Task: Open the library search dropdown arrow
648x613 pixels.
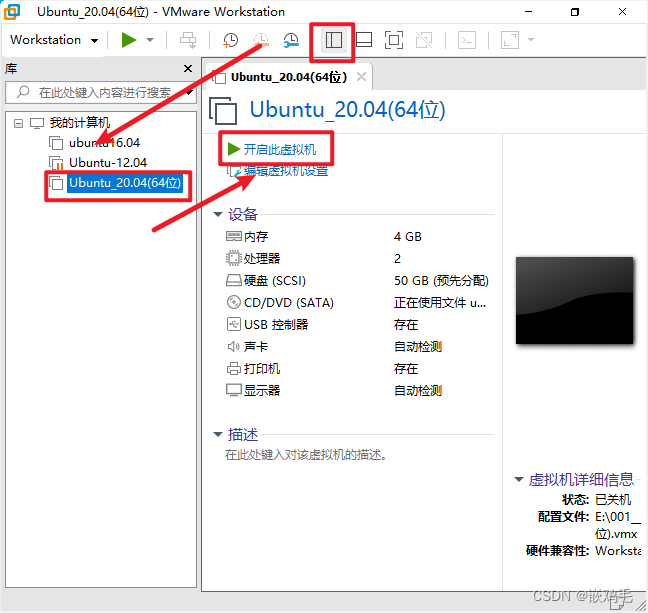Action: click(x=190, y=93)
